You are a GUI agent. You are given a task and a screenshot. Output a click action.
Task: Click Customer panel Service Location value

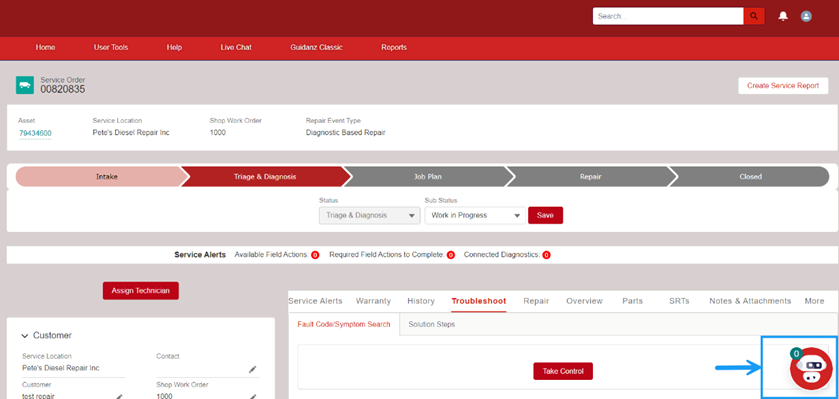[x=60, y=368]
